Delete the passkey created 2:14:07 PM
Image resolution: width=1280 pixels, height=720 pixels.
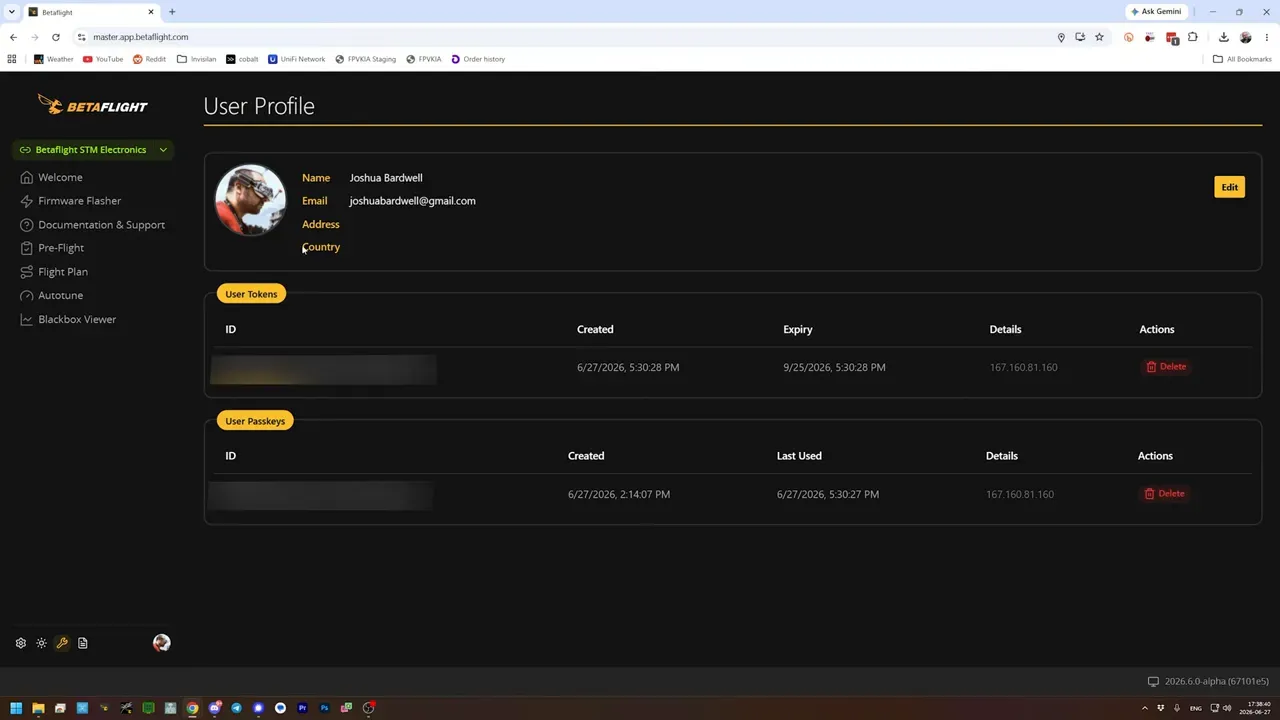tap(1165, 494)
